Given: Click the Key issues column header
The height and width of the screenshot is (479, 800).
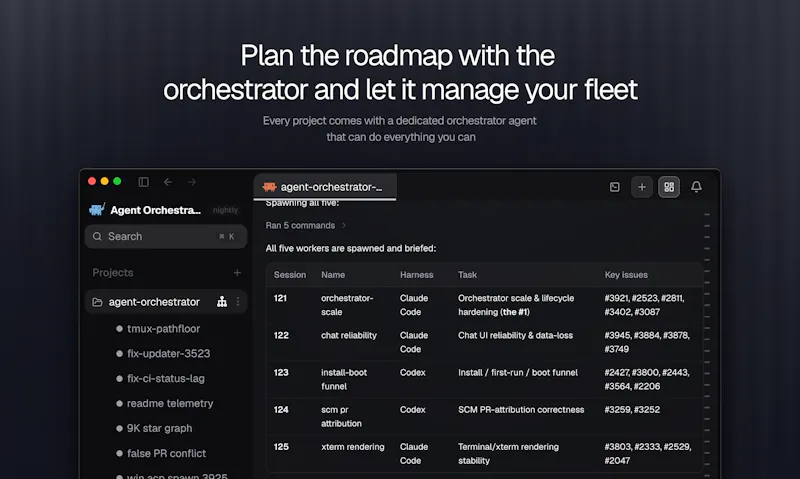Looking at the screenshot, I should tap(626, 275).
